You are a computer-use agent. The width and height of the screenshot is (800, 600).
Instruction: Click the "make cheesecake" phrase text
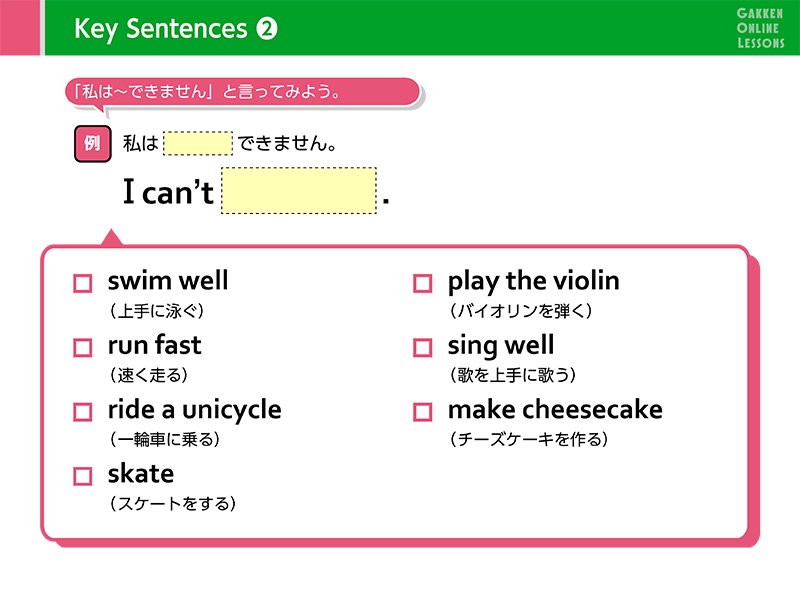click(555, 409)
